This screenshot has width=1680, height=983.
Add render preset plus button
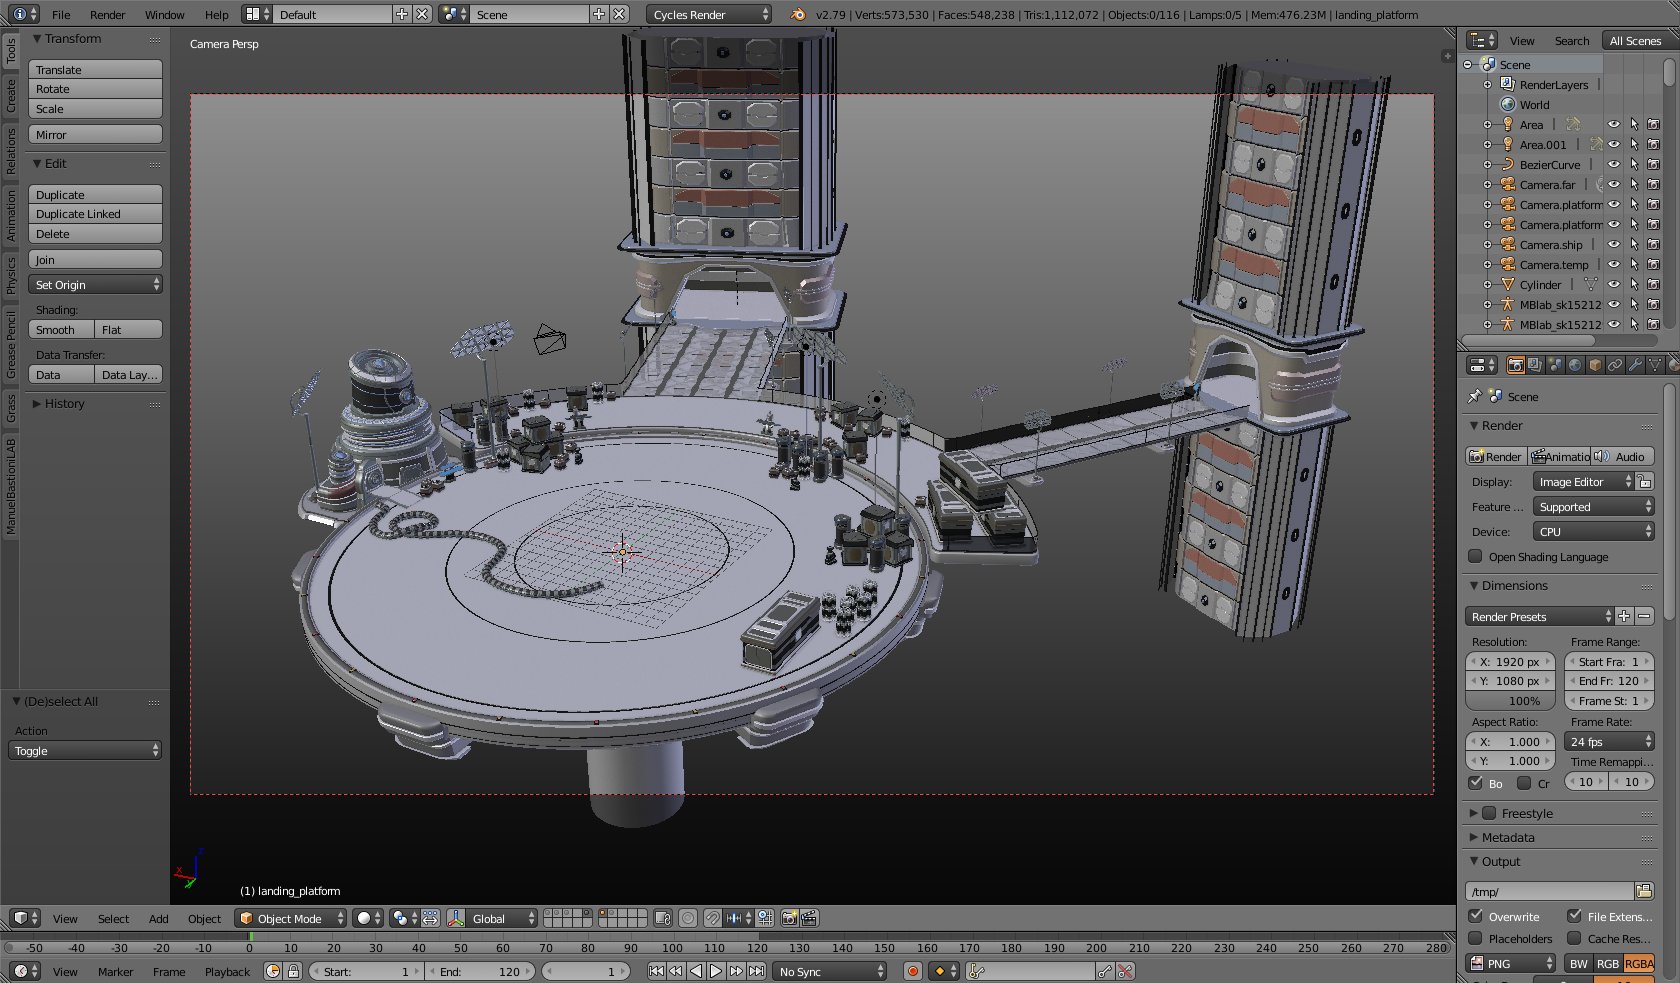point(1624,616)
